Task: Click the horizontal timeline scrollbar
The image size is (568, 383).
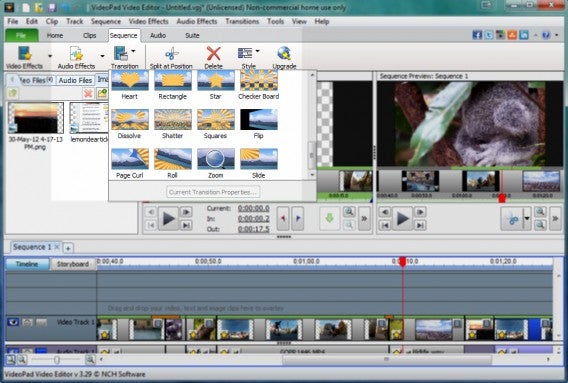Action: [387, 359]
